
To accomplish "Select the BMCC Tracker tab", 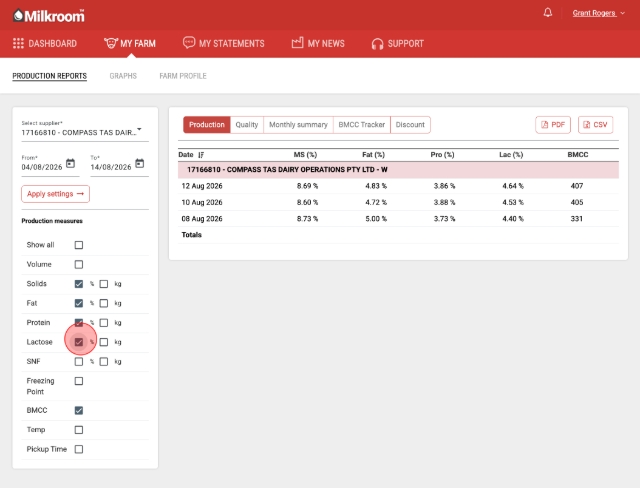I will click(x=362, y=125).
